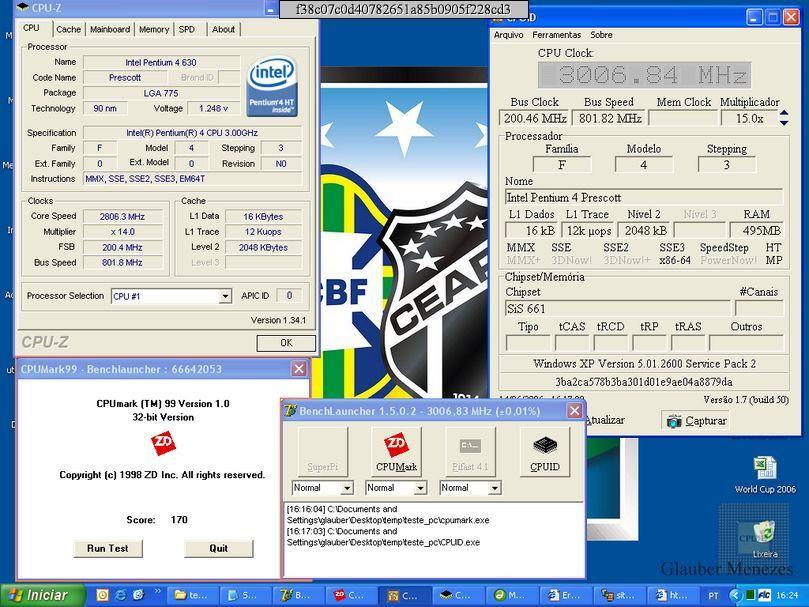The height and width of the screenshot is (607, 809).
Task: Open the Arquivo menu
Action: pyautogui.click(x=509, y=35)
